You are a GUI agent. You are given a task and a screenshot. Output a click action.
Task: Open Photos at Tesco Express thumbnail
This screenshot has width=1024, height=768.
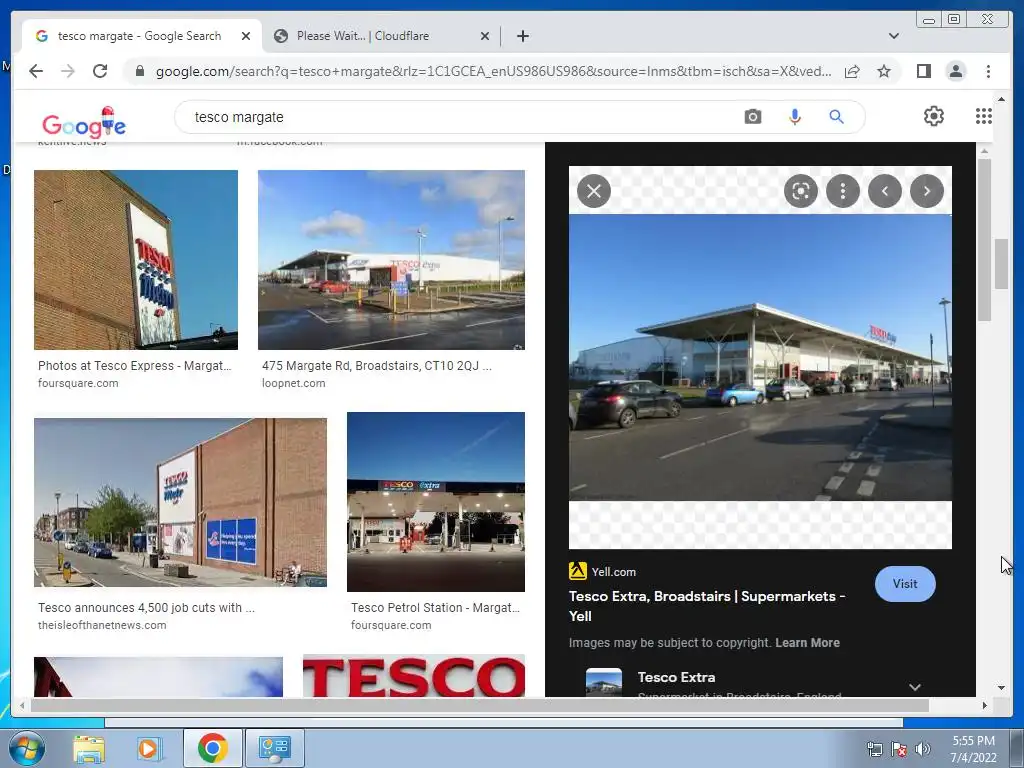(136, 260)
